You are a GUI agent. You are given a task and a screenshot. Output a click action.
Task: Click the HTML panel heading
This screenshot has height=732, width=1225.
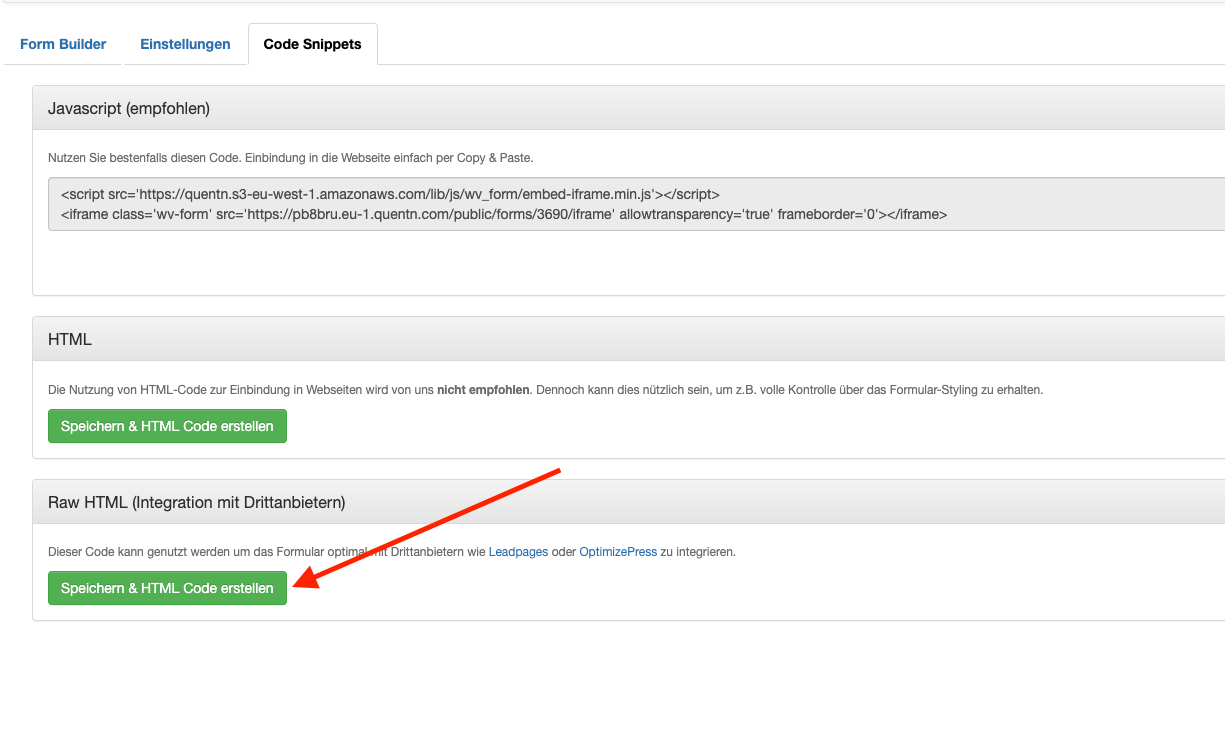pos(70,340)
